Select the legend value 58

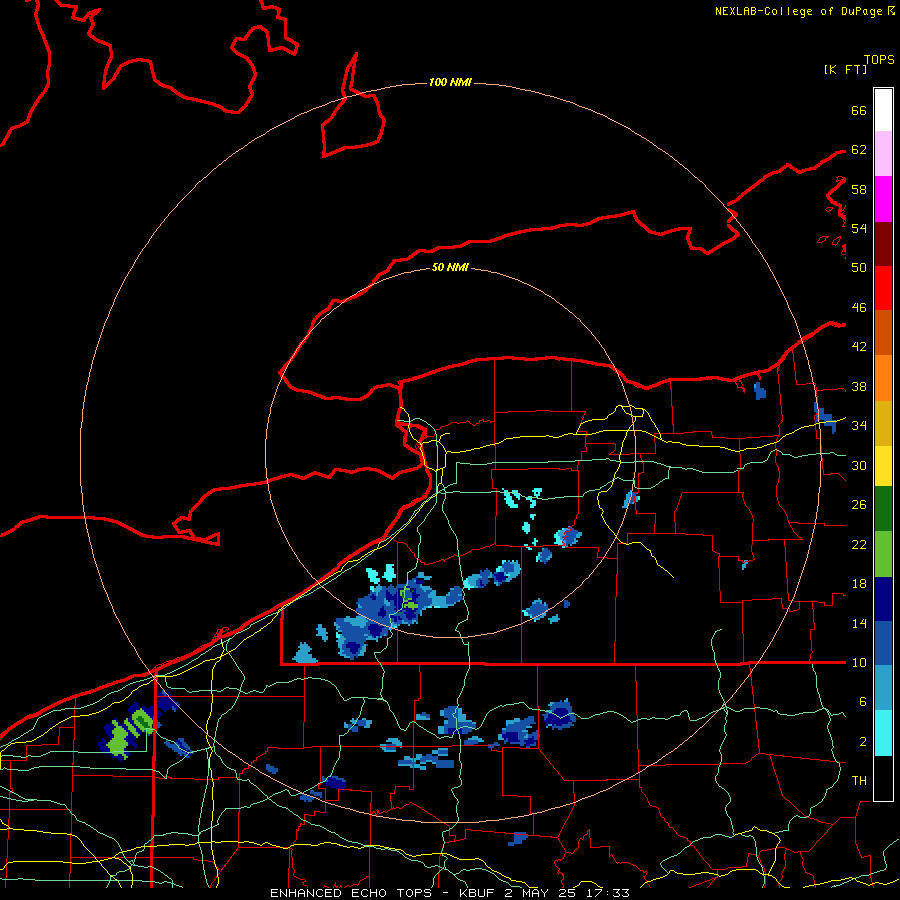click(x=859, y=189)
